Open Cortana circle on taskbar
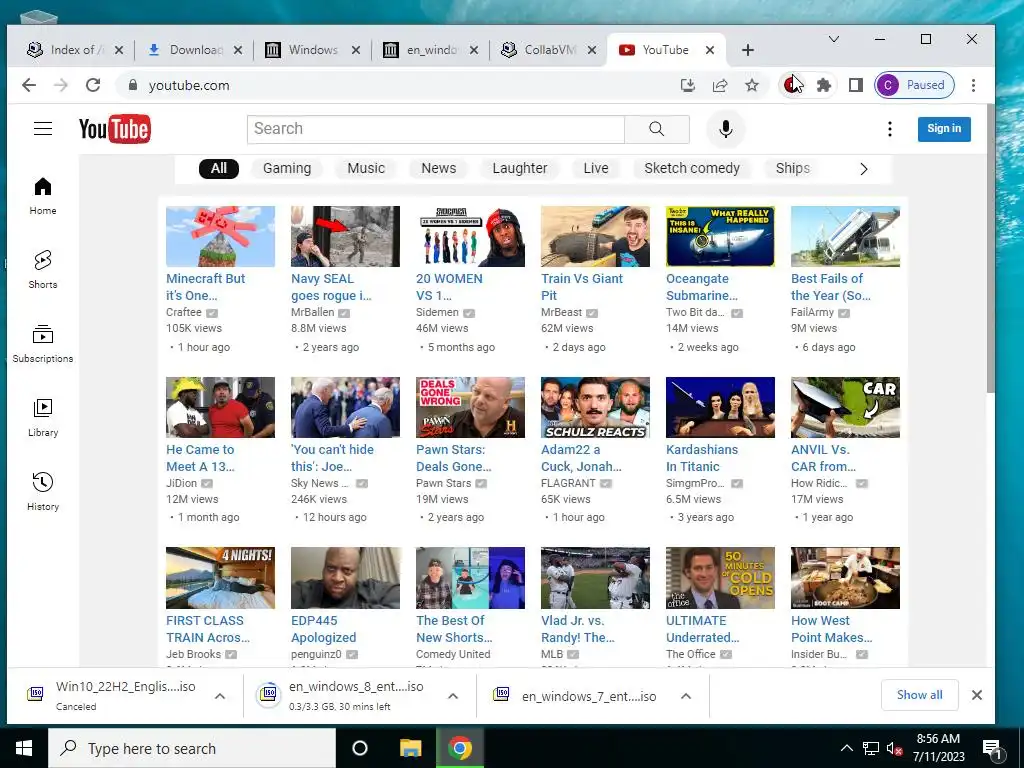Viewport: 1024px width, 768px height. coord(360,748)
